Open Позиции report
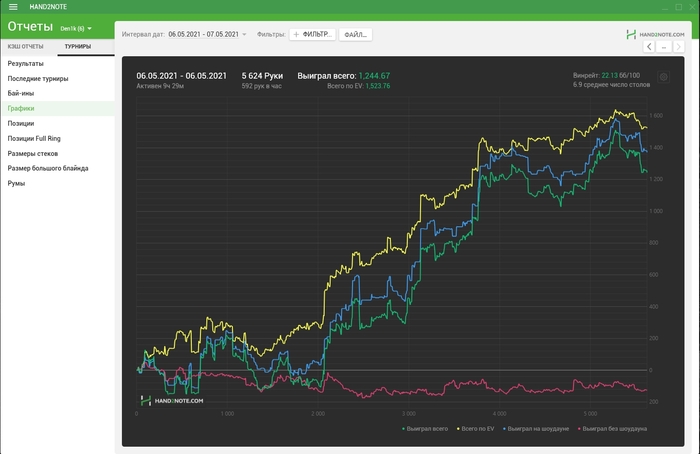Image resolution: width=700 pixels, height=454 pixels. 57,123
